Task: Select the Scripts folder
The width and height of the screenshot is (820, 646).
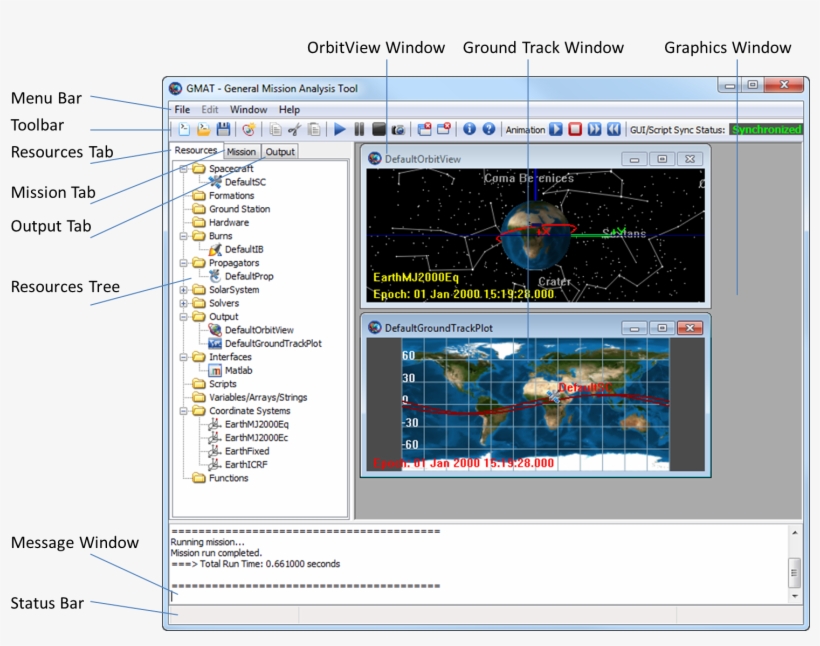Action: (x=223, y=384)
